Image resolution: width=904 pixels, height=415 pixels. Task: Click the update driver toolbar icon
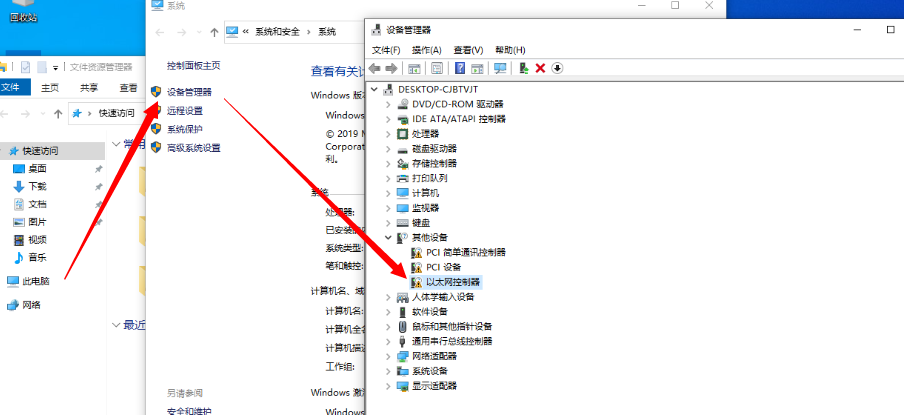pyautogui.click(x=523, y=68)
